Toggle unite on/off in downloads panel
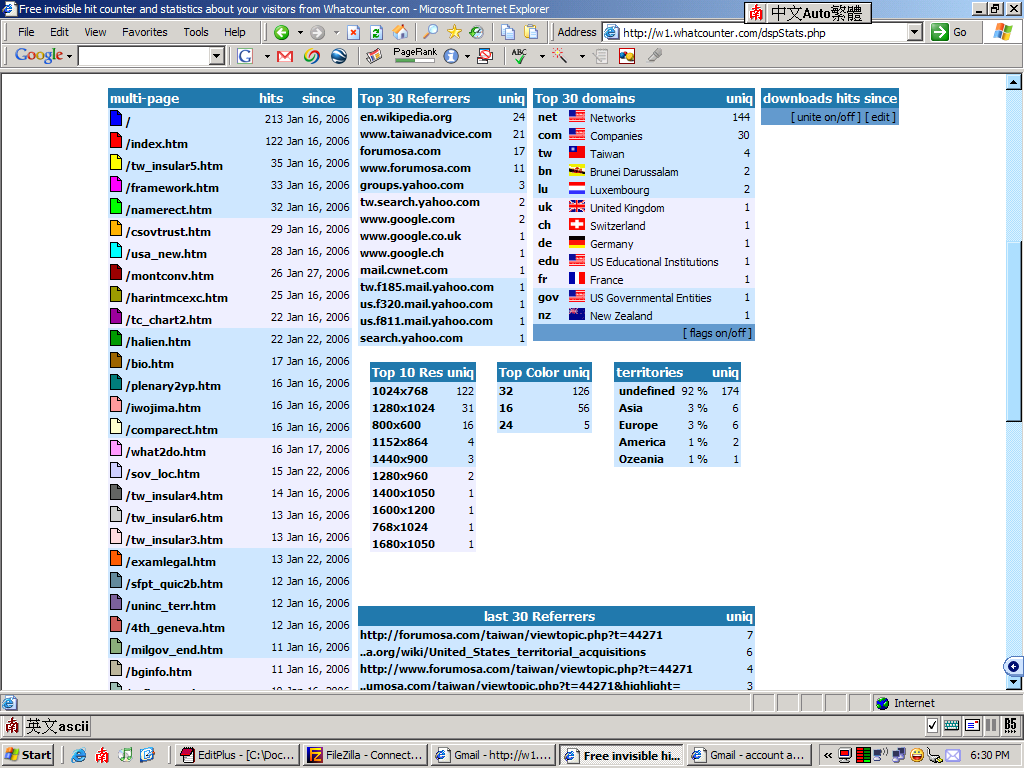Image resolution: width=1024 pixels, height=768 pixels. 826,117
